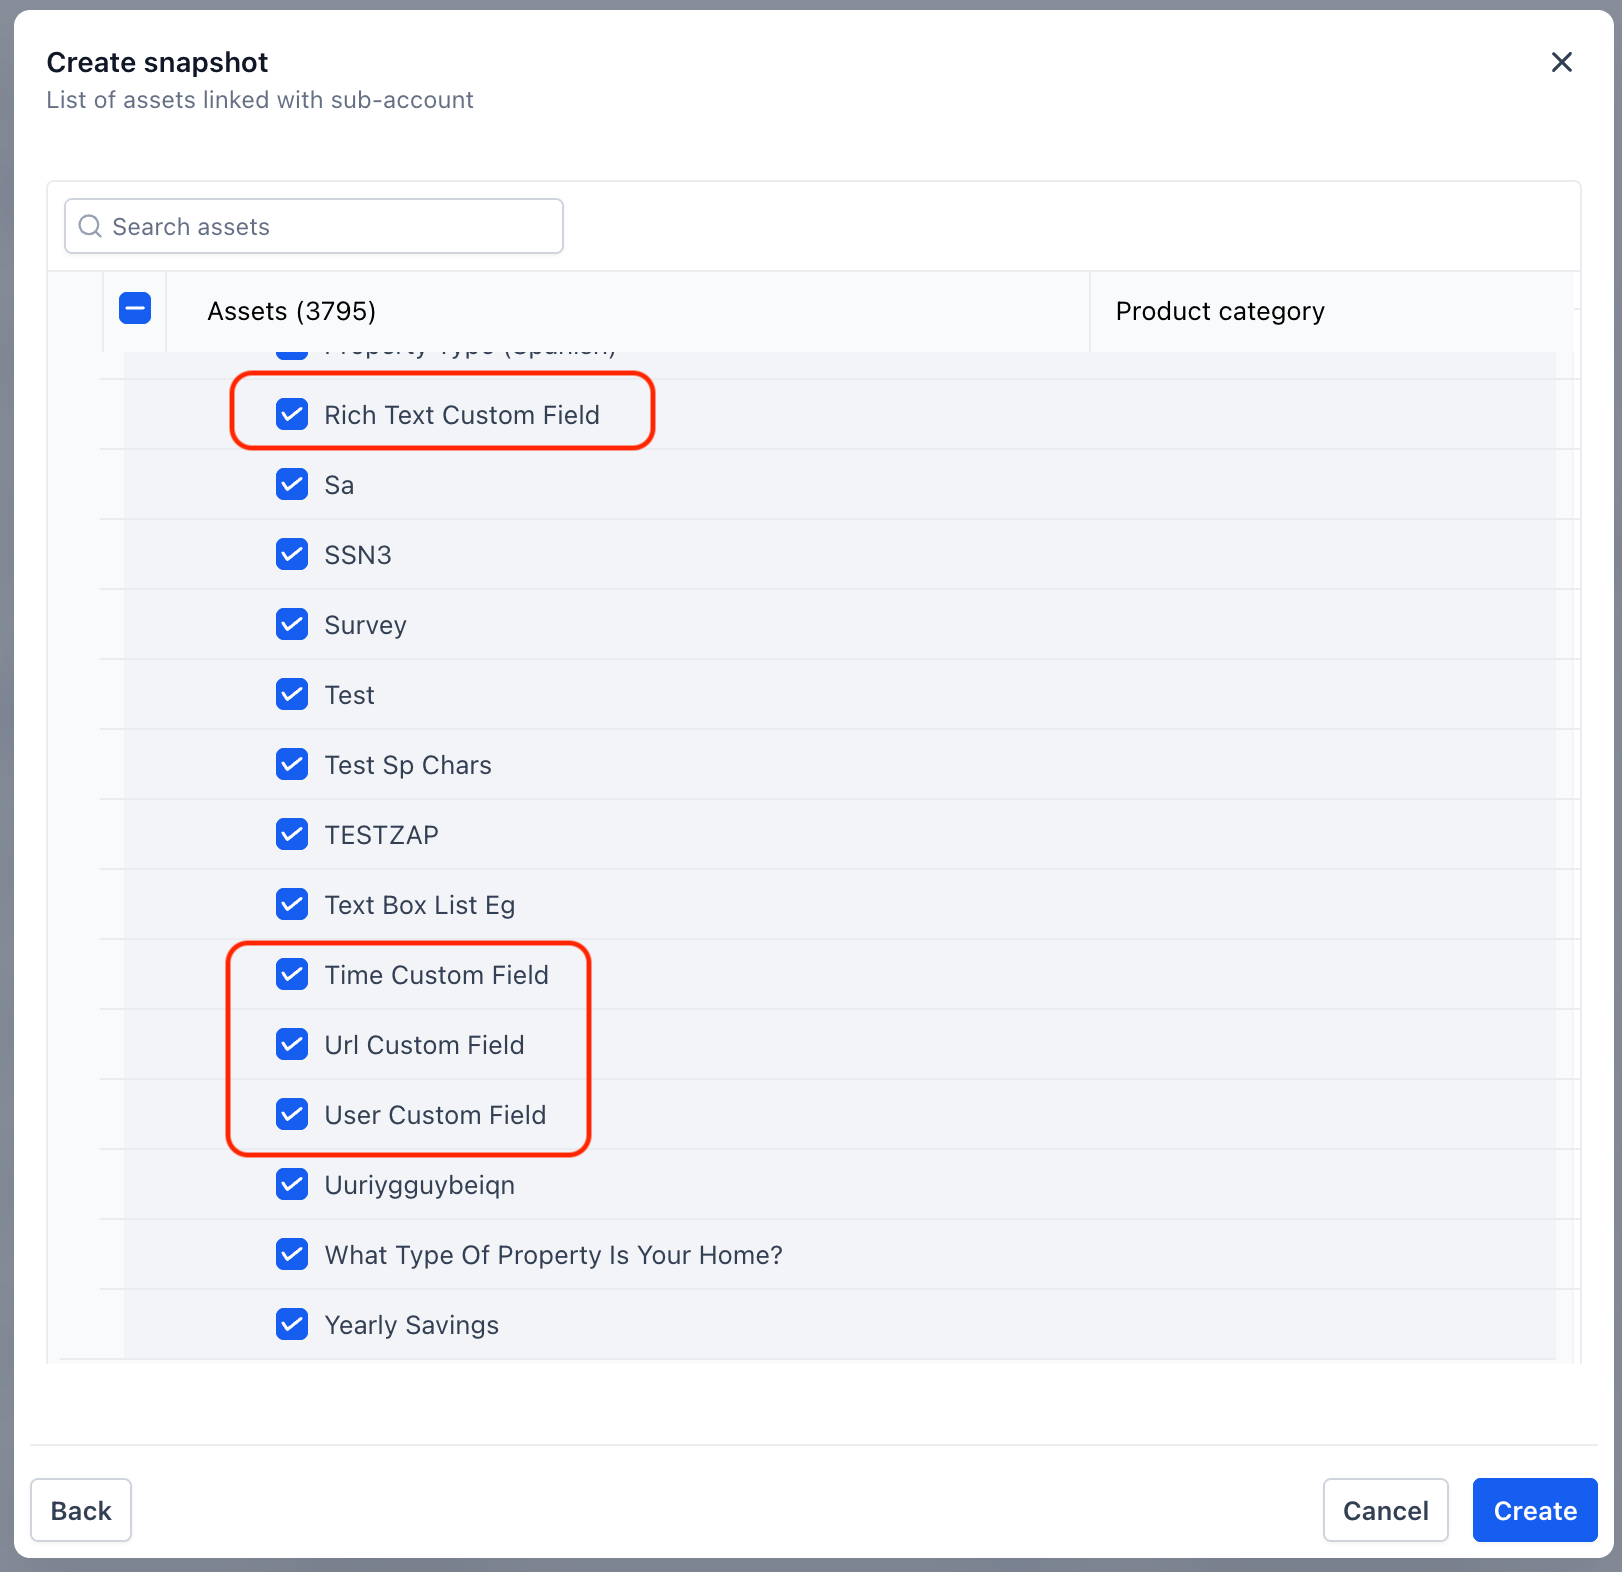Select the Rich Text Custom Field label
The width and height of the screenshot is (1622, 1572).
pyautogui.click(x=462, y=415)
